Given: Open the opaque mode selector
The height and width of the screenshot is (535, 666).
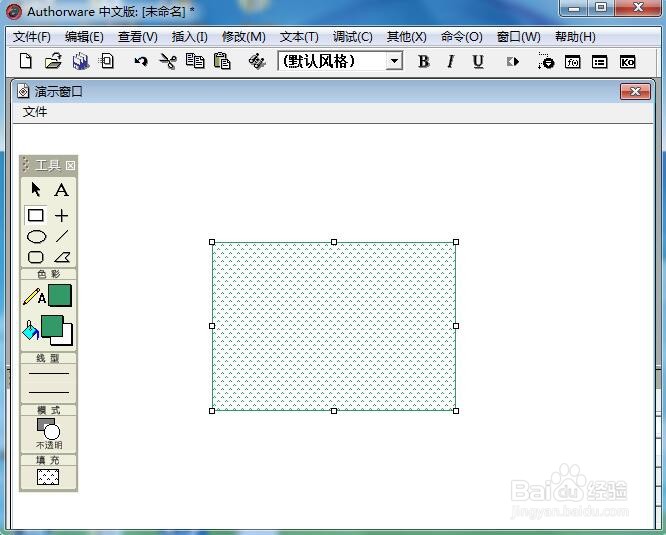Looking at the screenshot, I should coord(48,434).
